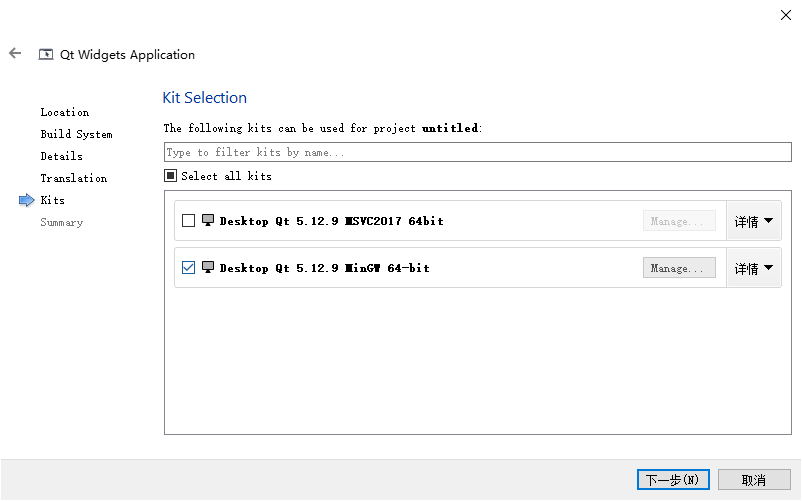Go back with the left arrow icon
The height and width of the screenshot is (501, 802).
click(15, 53)
